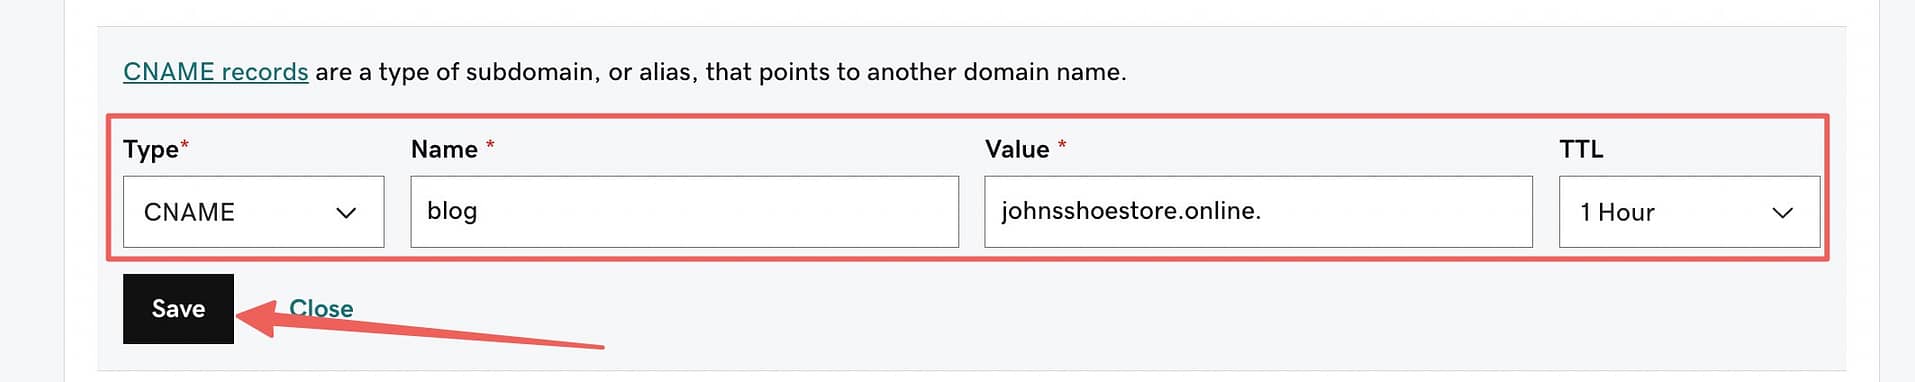This screenshot has height=382, width=1915.
Task: Click the chevron arrow in Type selector
Action: pyautogui.click(x=346, y=213)
